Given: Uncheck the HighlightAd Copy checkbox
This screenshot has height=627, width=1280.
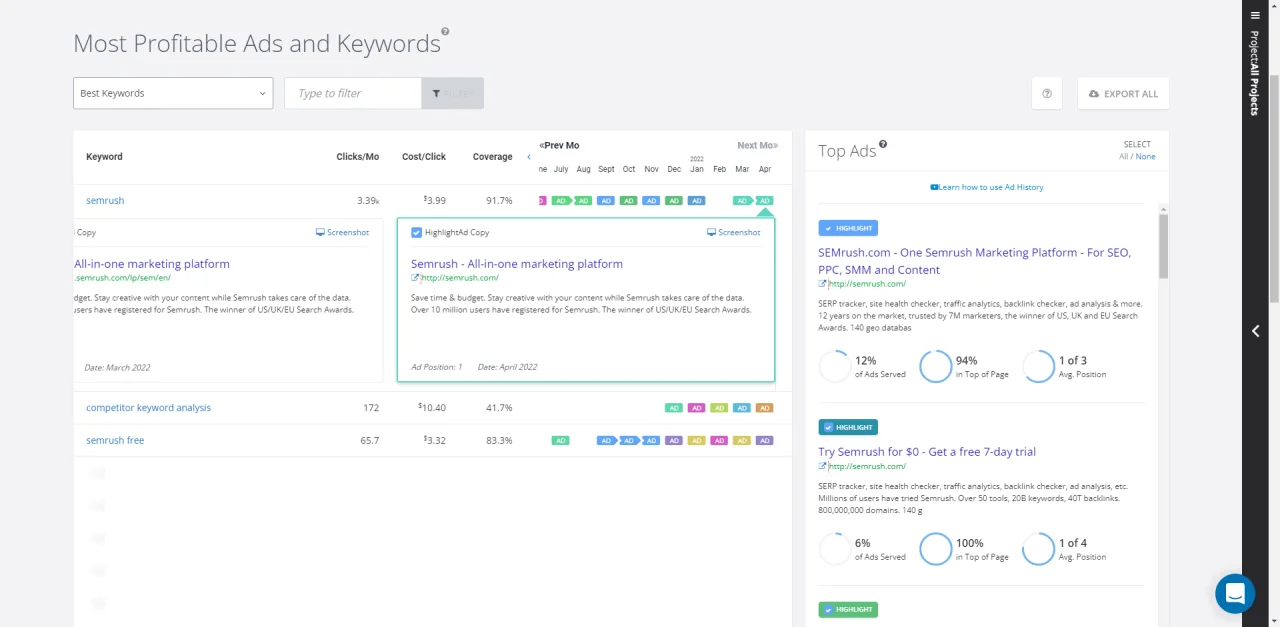Looking at the screenshot, I should 417,232.
